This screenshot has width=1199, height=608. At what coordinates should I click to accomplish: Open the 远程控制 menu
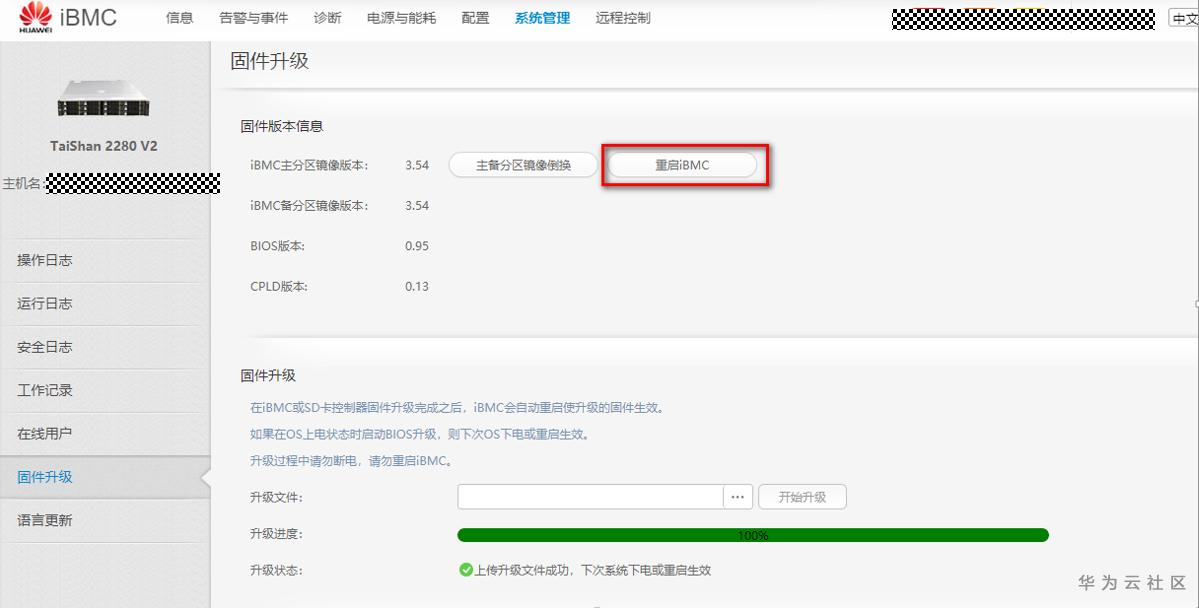click(622, 18)
